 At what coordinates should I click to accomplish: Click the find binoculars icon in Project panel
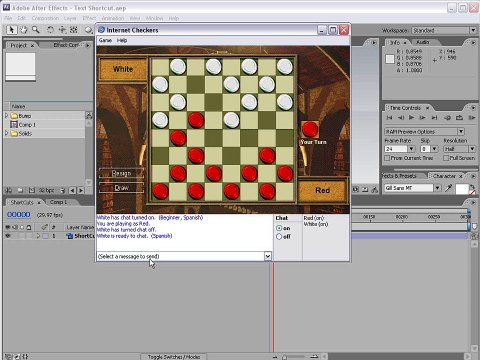click(x=9, y=190)
